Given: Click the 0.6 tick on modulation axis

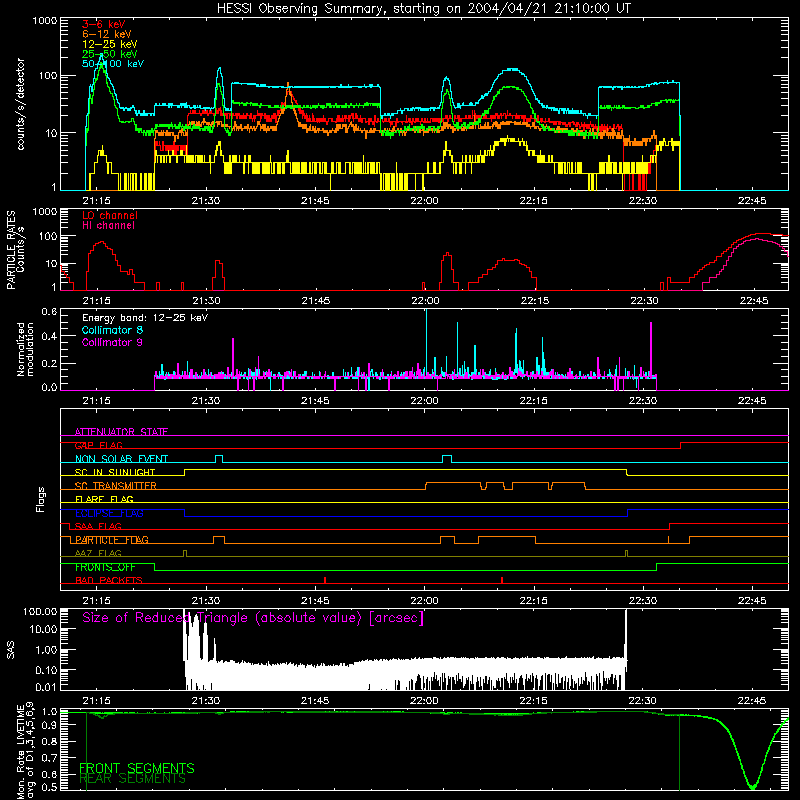Looking at the screenshot, I should [49, 312].
